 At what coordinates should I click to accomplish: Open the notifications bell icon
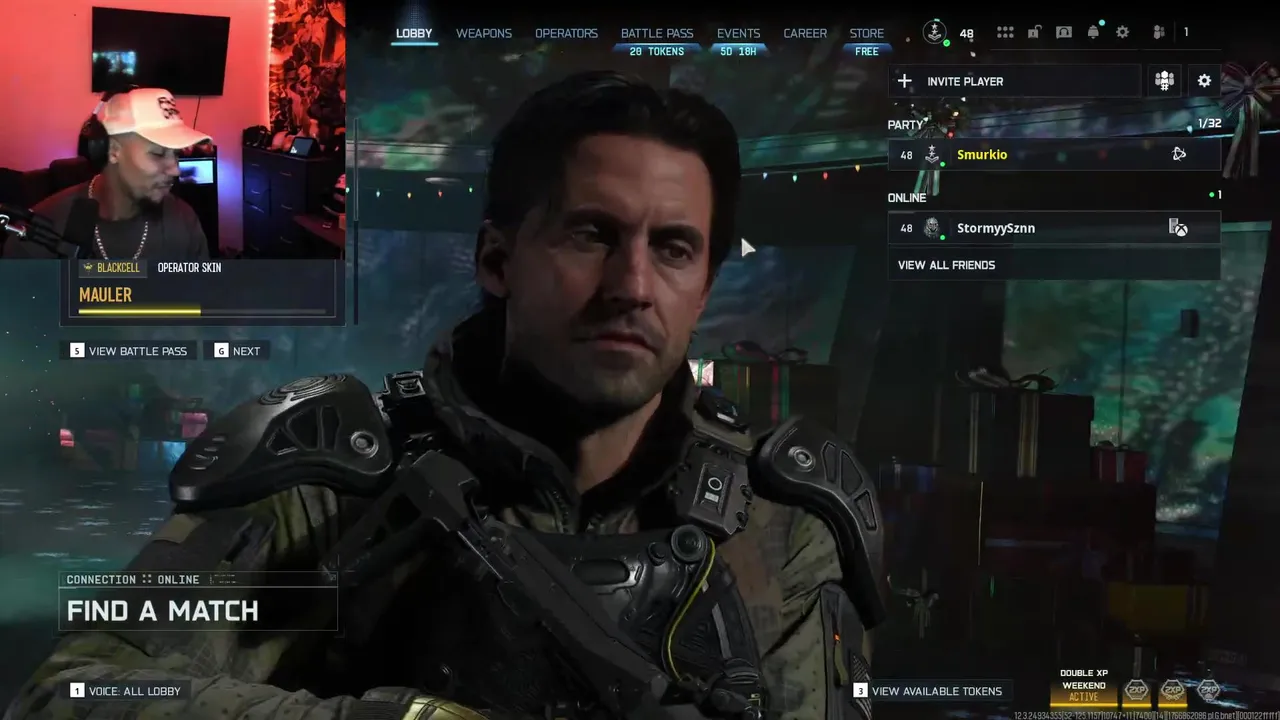click(x=1093, y=32)
